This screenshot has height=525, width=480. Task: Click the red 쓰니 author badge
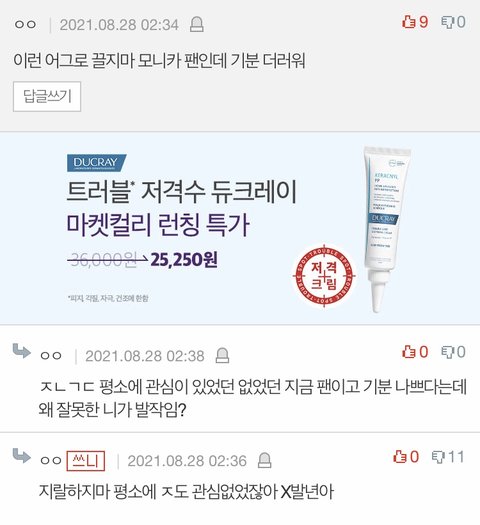86,461
